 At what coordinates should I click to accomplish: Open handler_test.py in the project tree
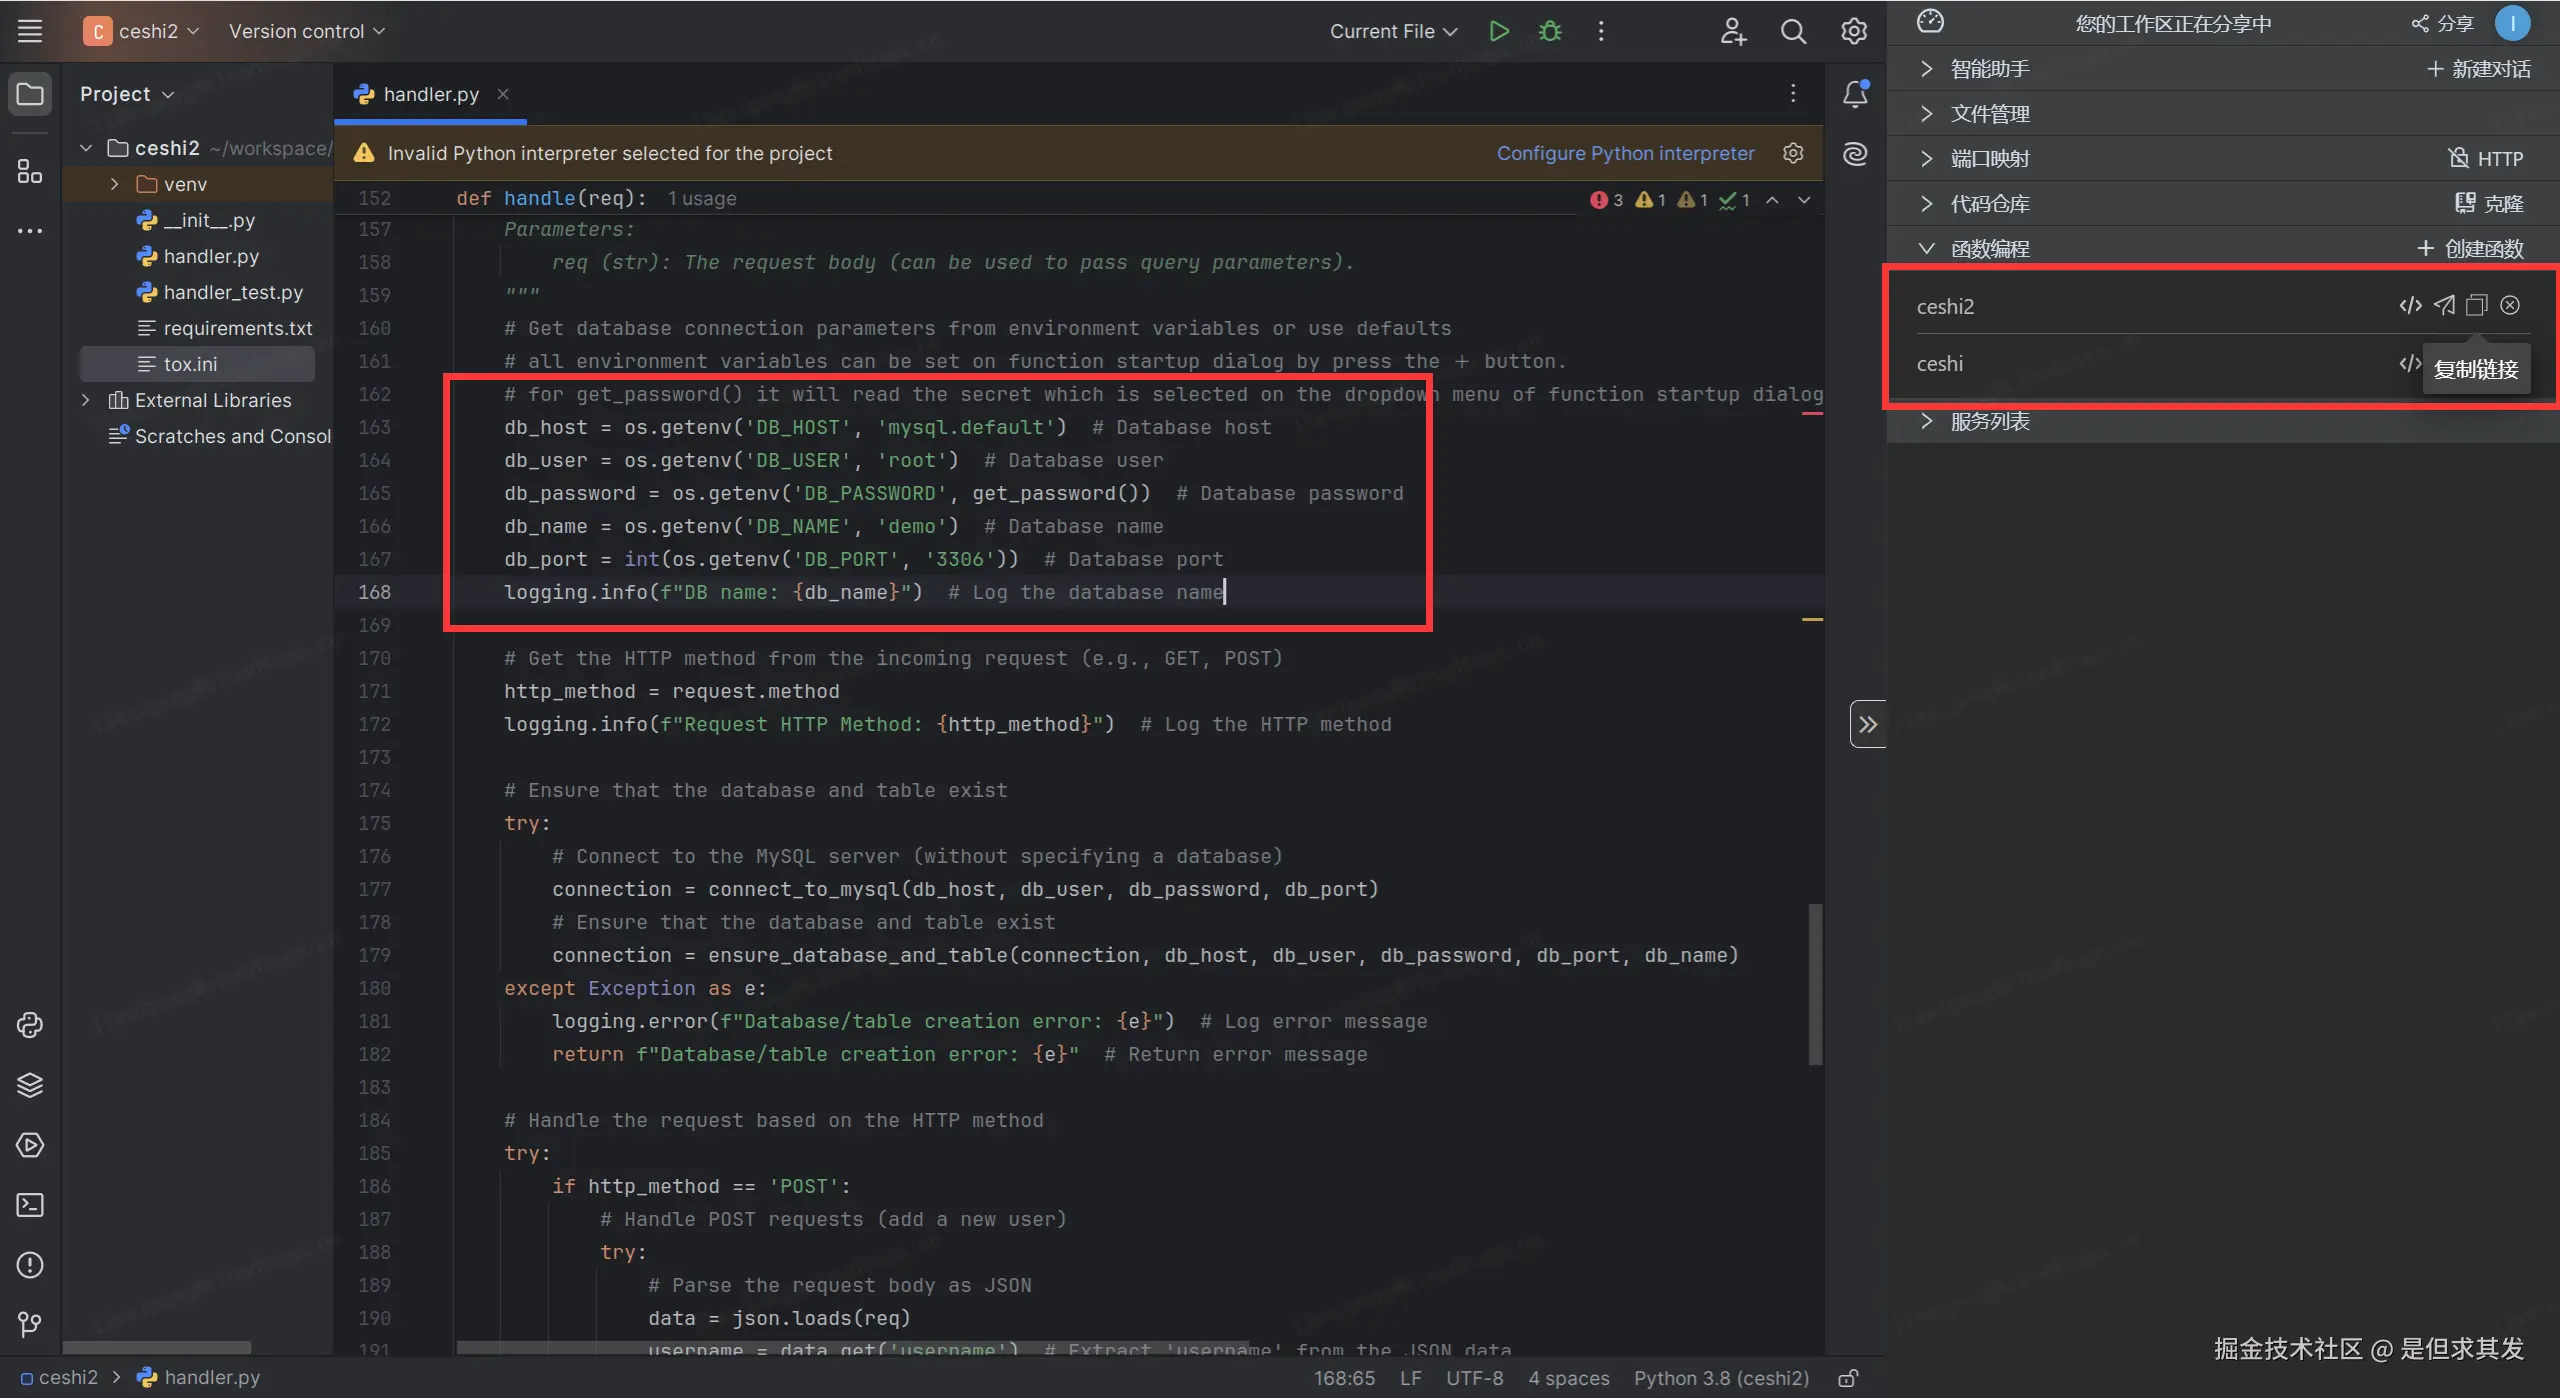point(232,292)
